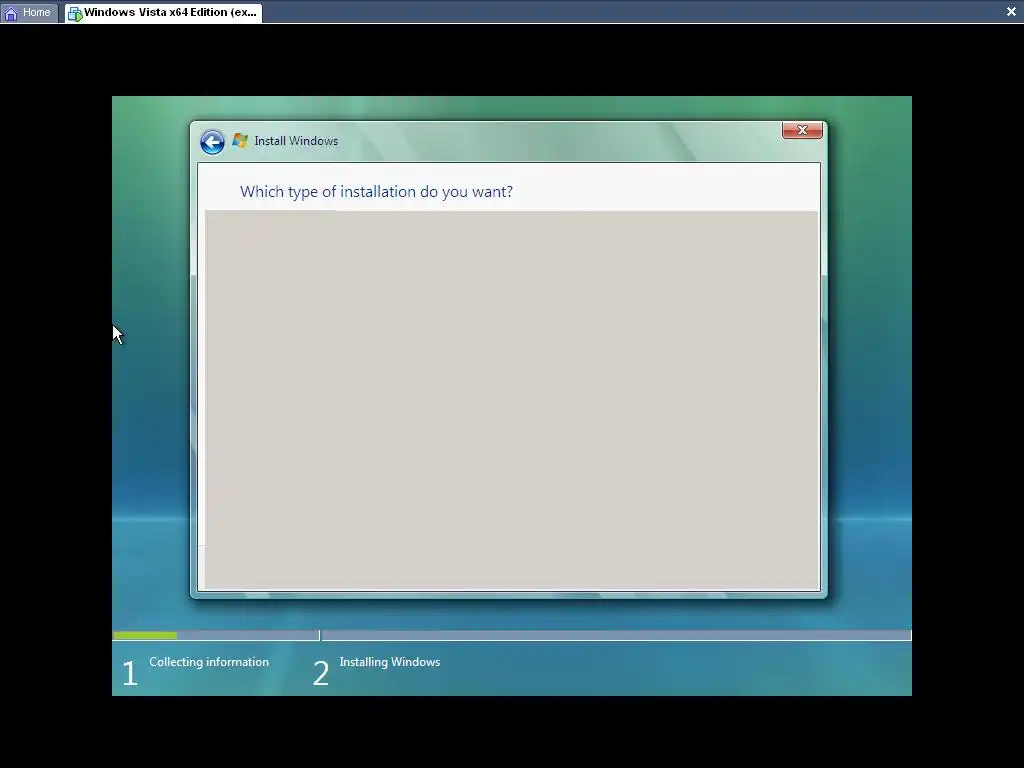The width and height of the screenshot is (1024, 768).
Task: Click the Home house icon
Action: point(11,13)
